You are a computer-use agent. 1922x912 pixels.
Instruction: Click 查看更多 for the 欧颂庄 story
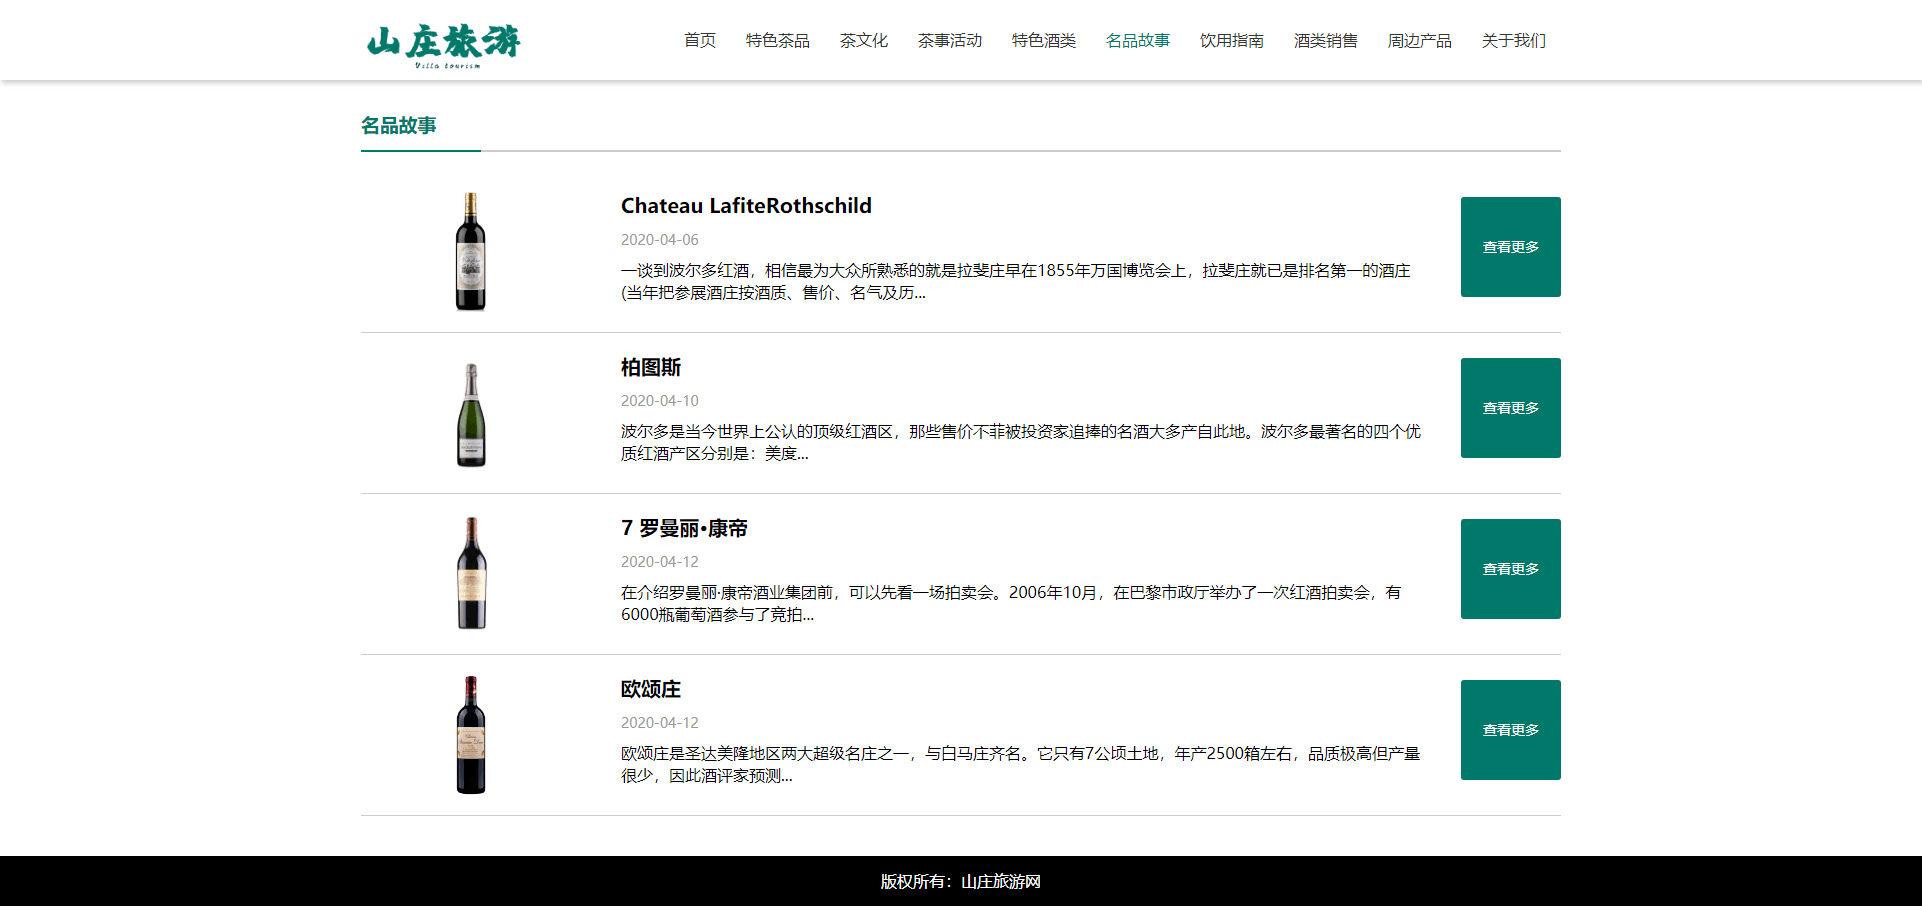click(x=1511, y=730)
